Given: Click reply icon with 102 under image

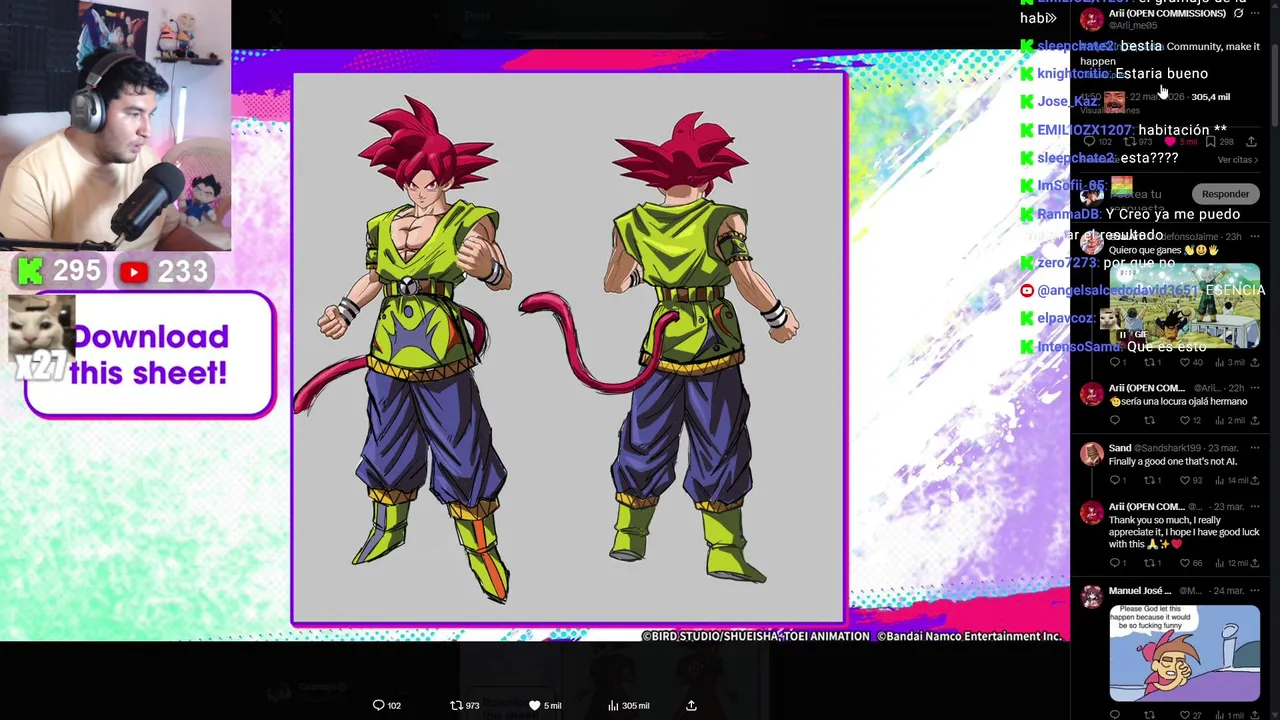Looking at the screenshot, I should pos(379,706).
